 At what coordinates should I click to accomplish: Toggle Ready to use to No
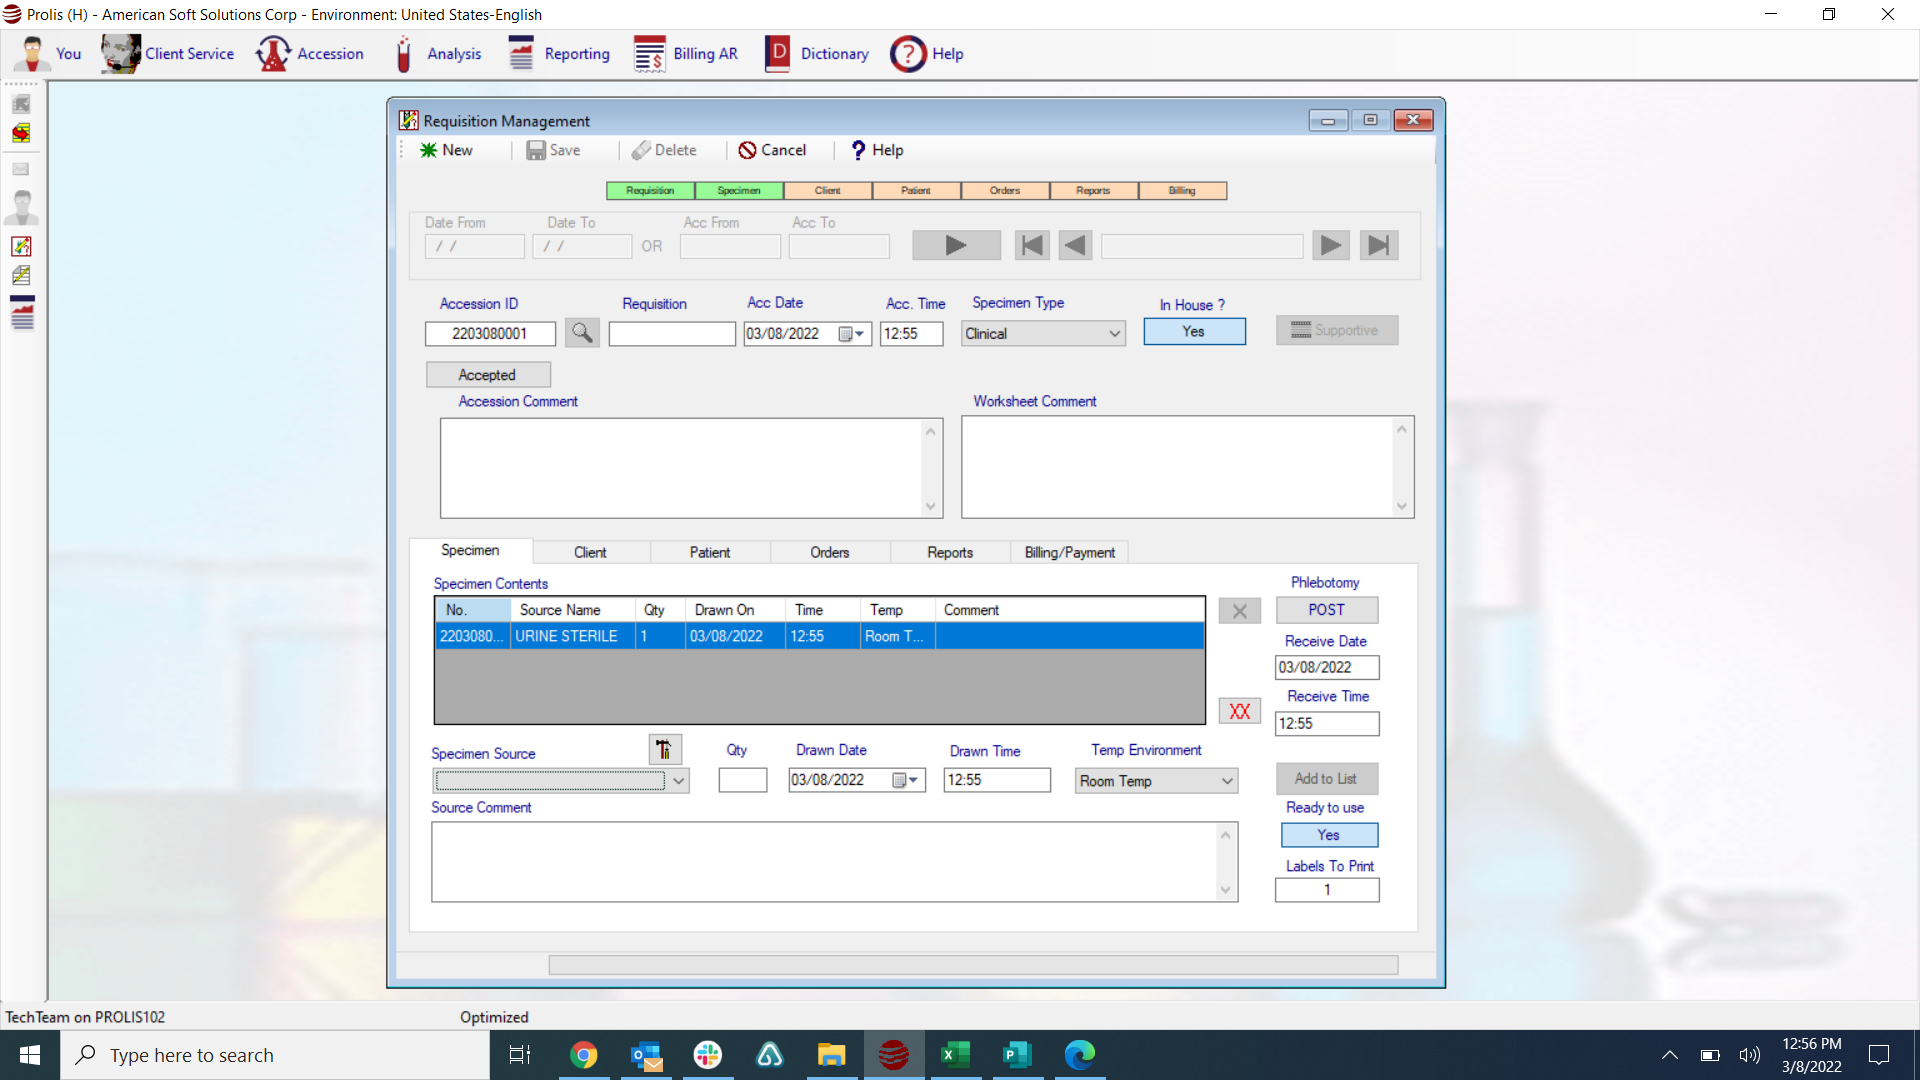tap(1328, 834)
